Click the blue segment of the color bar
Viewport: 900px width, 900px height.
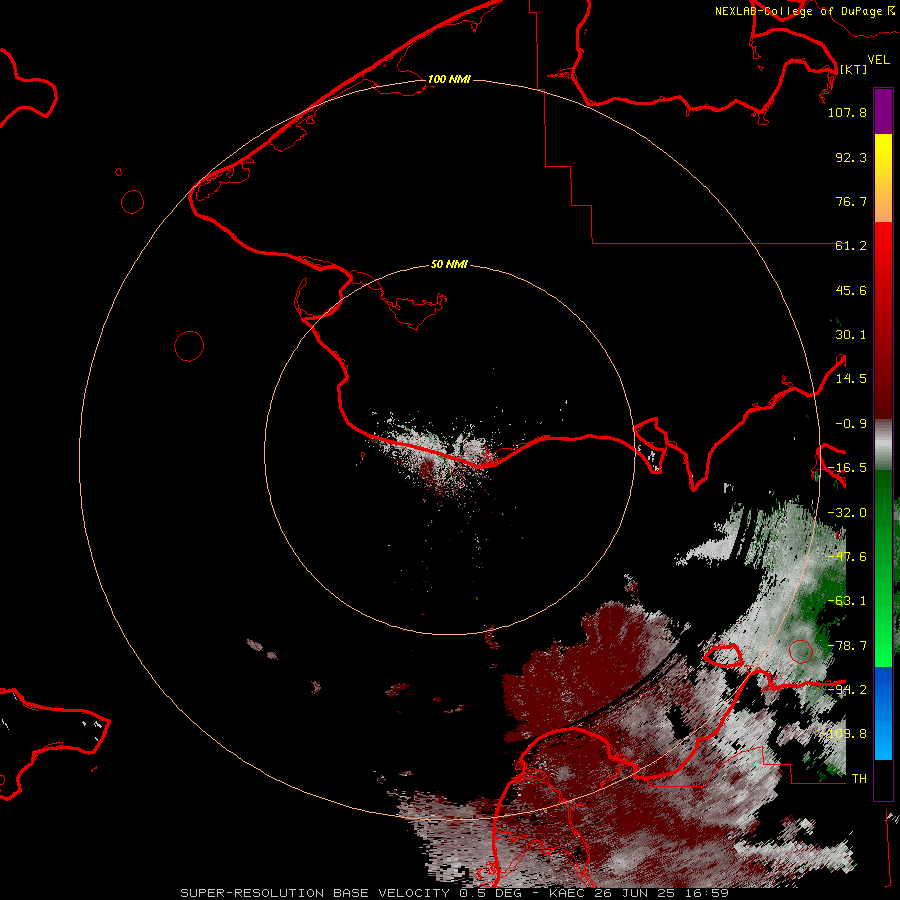883,713
